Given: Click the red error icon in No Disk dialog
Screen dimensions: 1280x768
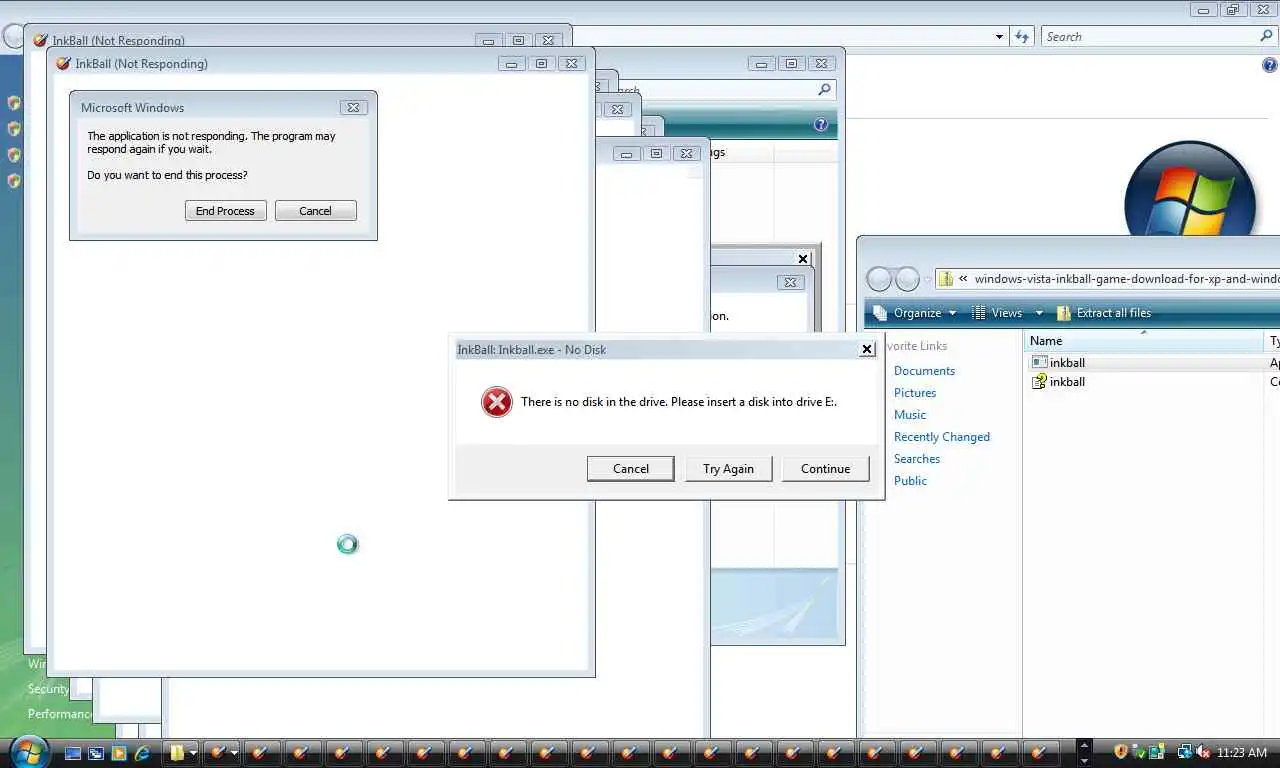Looking at the screenshot, I should click(x=496, y=402).
